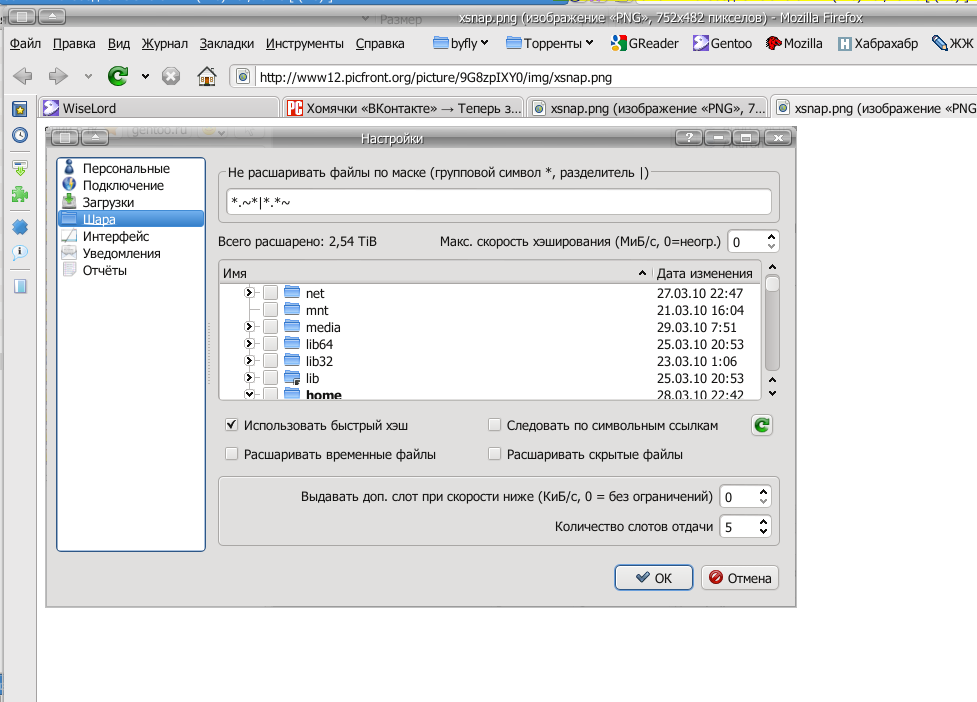Screen dimensions: 977x702
Task: Open bookmarks sidebar star icon
Action: (20, 110)
